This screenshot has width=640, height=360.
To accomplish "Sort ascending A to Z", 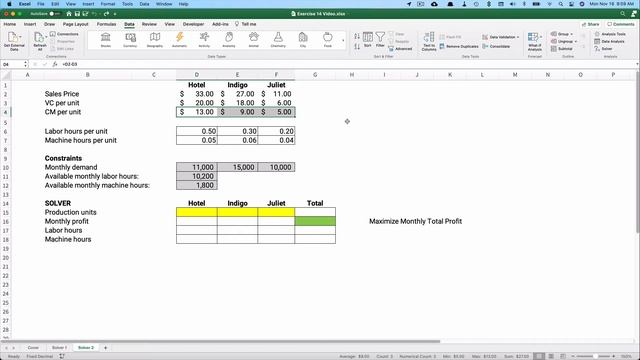I will 357,36.
